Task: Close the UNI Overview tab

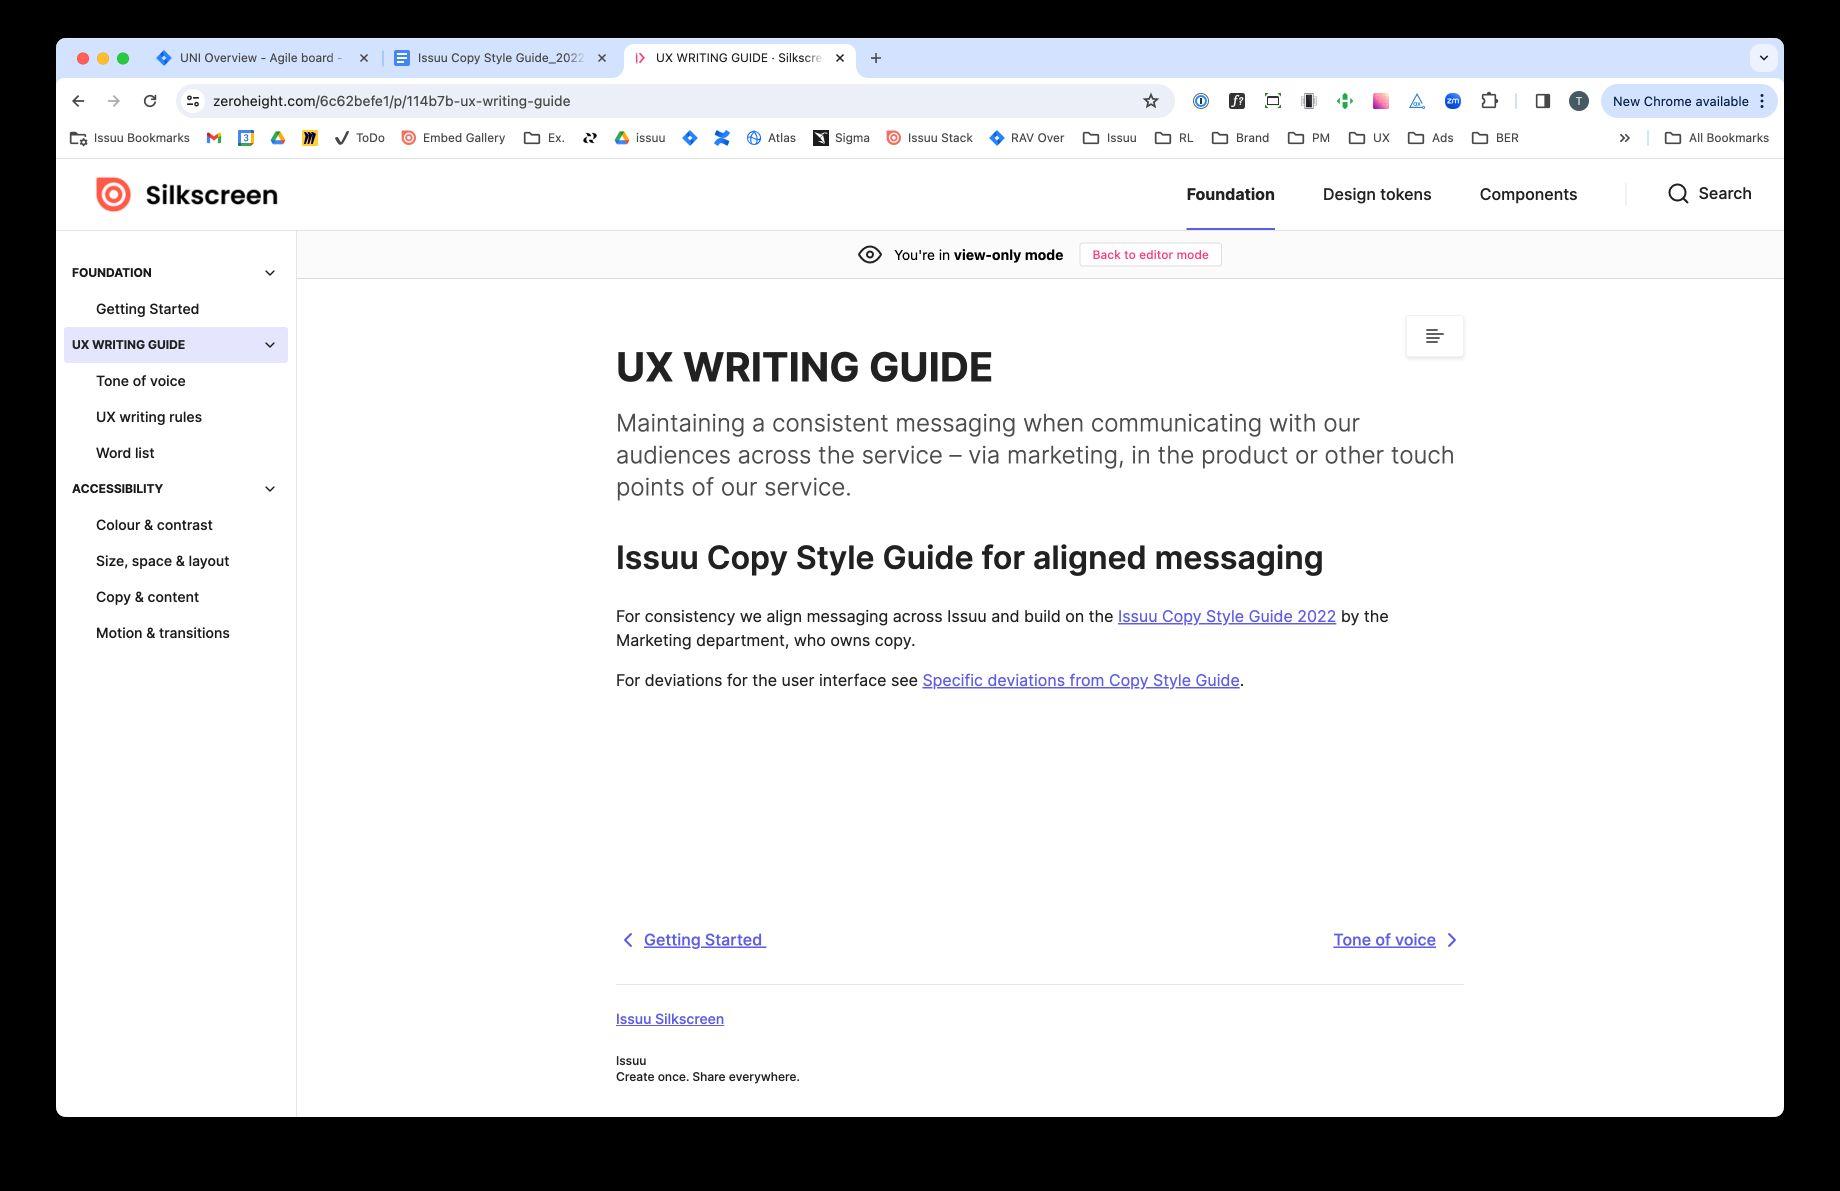Action: click(x=364, y=58)
